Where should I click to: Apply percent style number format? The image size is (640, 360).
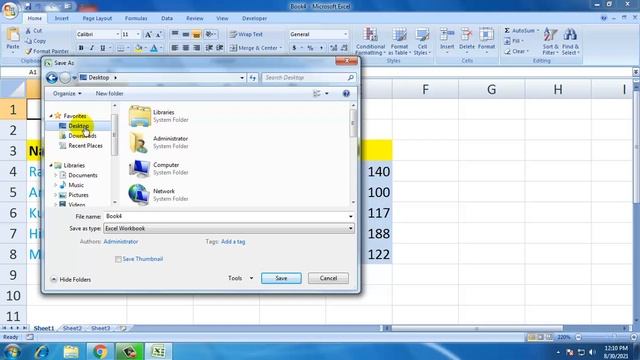[x=310, y=48]
